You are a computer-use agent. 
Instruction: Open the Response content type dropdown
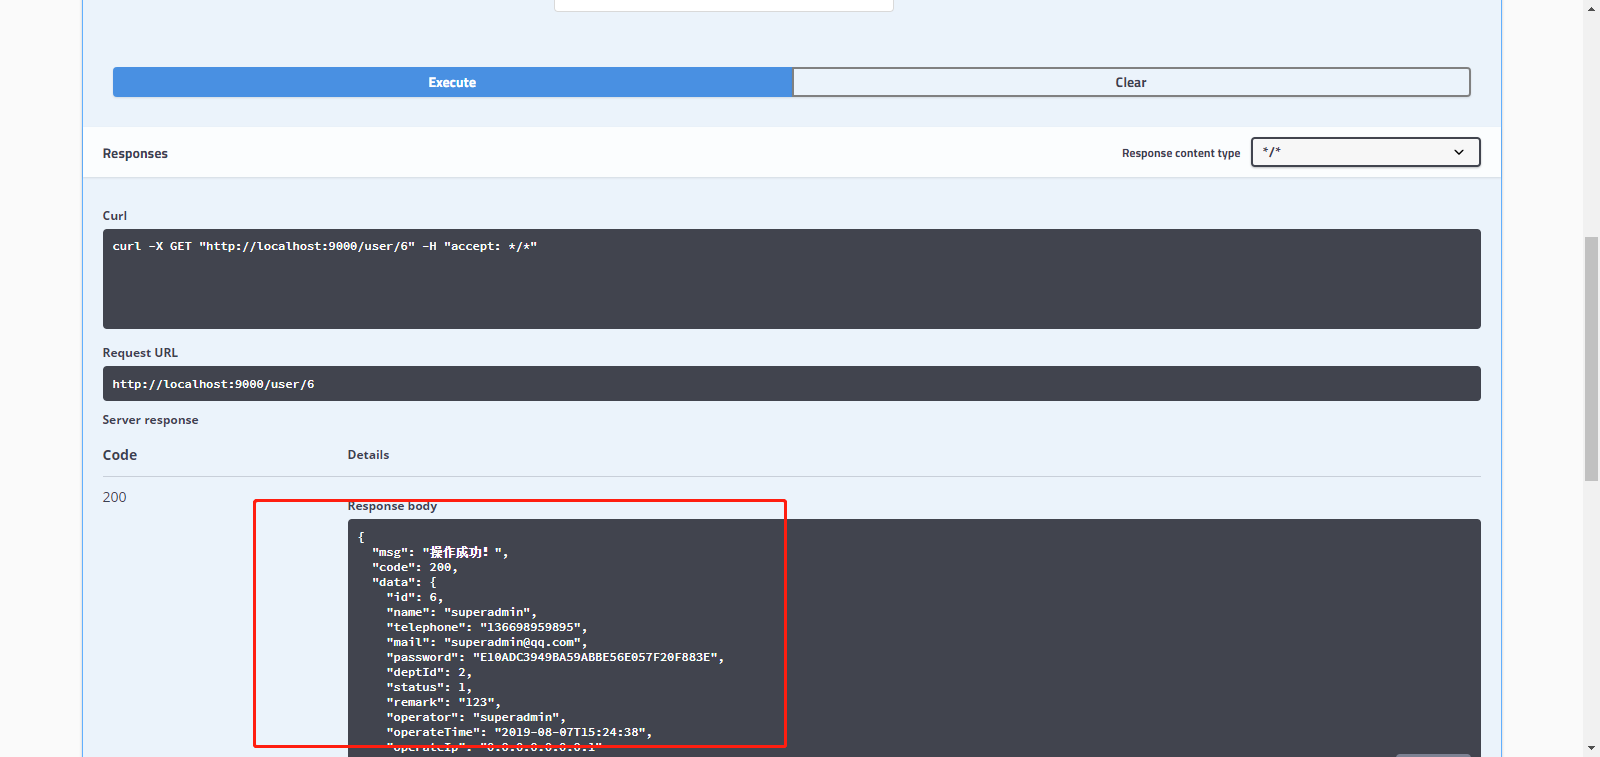(1365, 152)
